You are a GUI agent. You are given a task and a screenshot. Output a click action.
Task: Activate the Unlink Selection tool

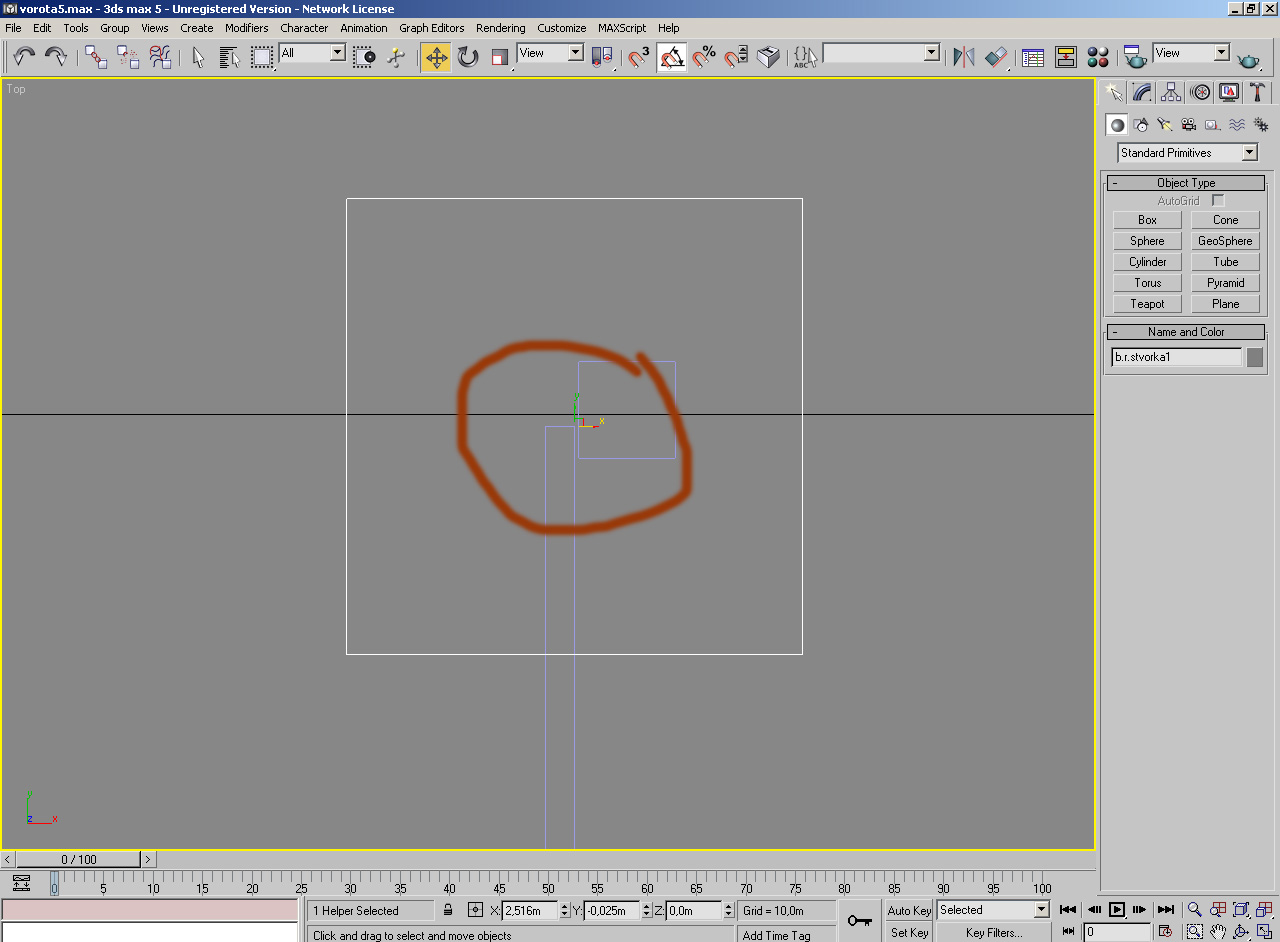tap(128, 57)
